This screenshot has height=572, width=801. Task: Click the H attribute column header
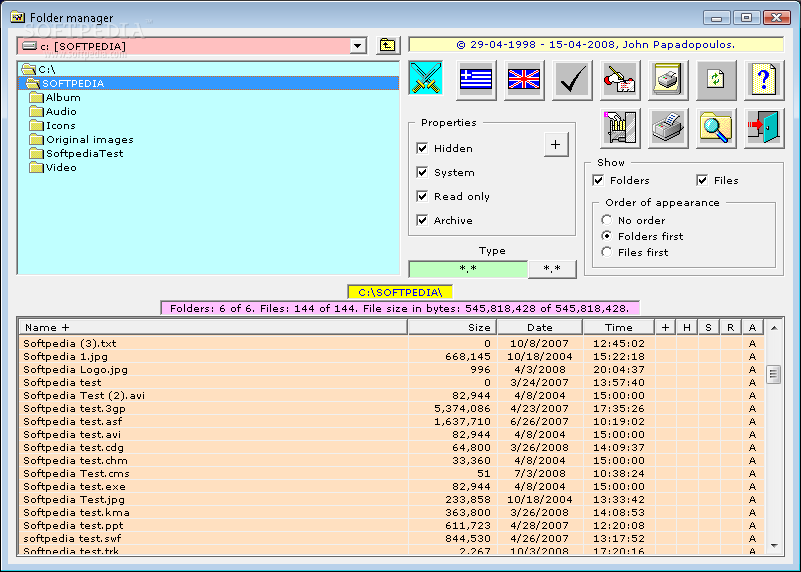687,327
